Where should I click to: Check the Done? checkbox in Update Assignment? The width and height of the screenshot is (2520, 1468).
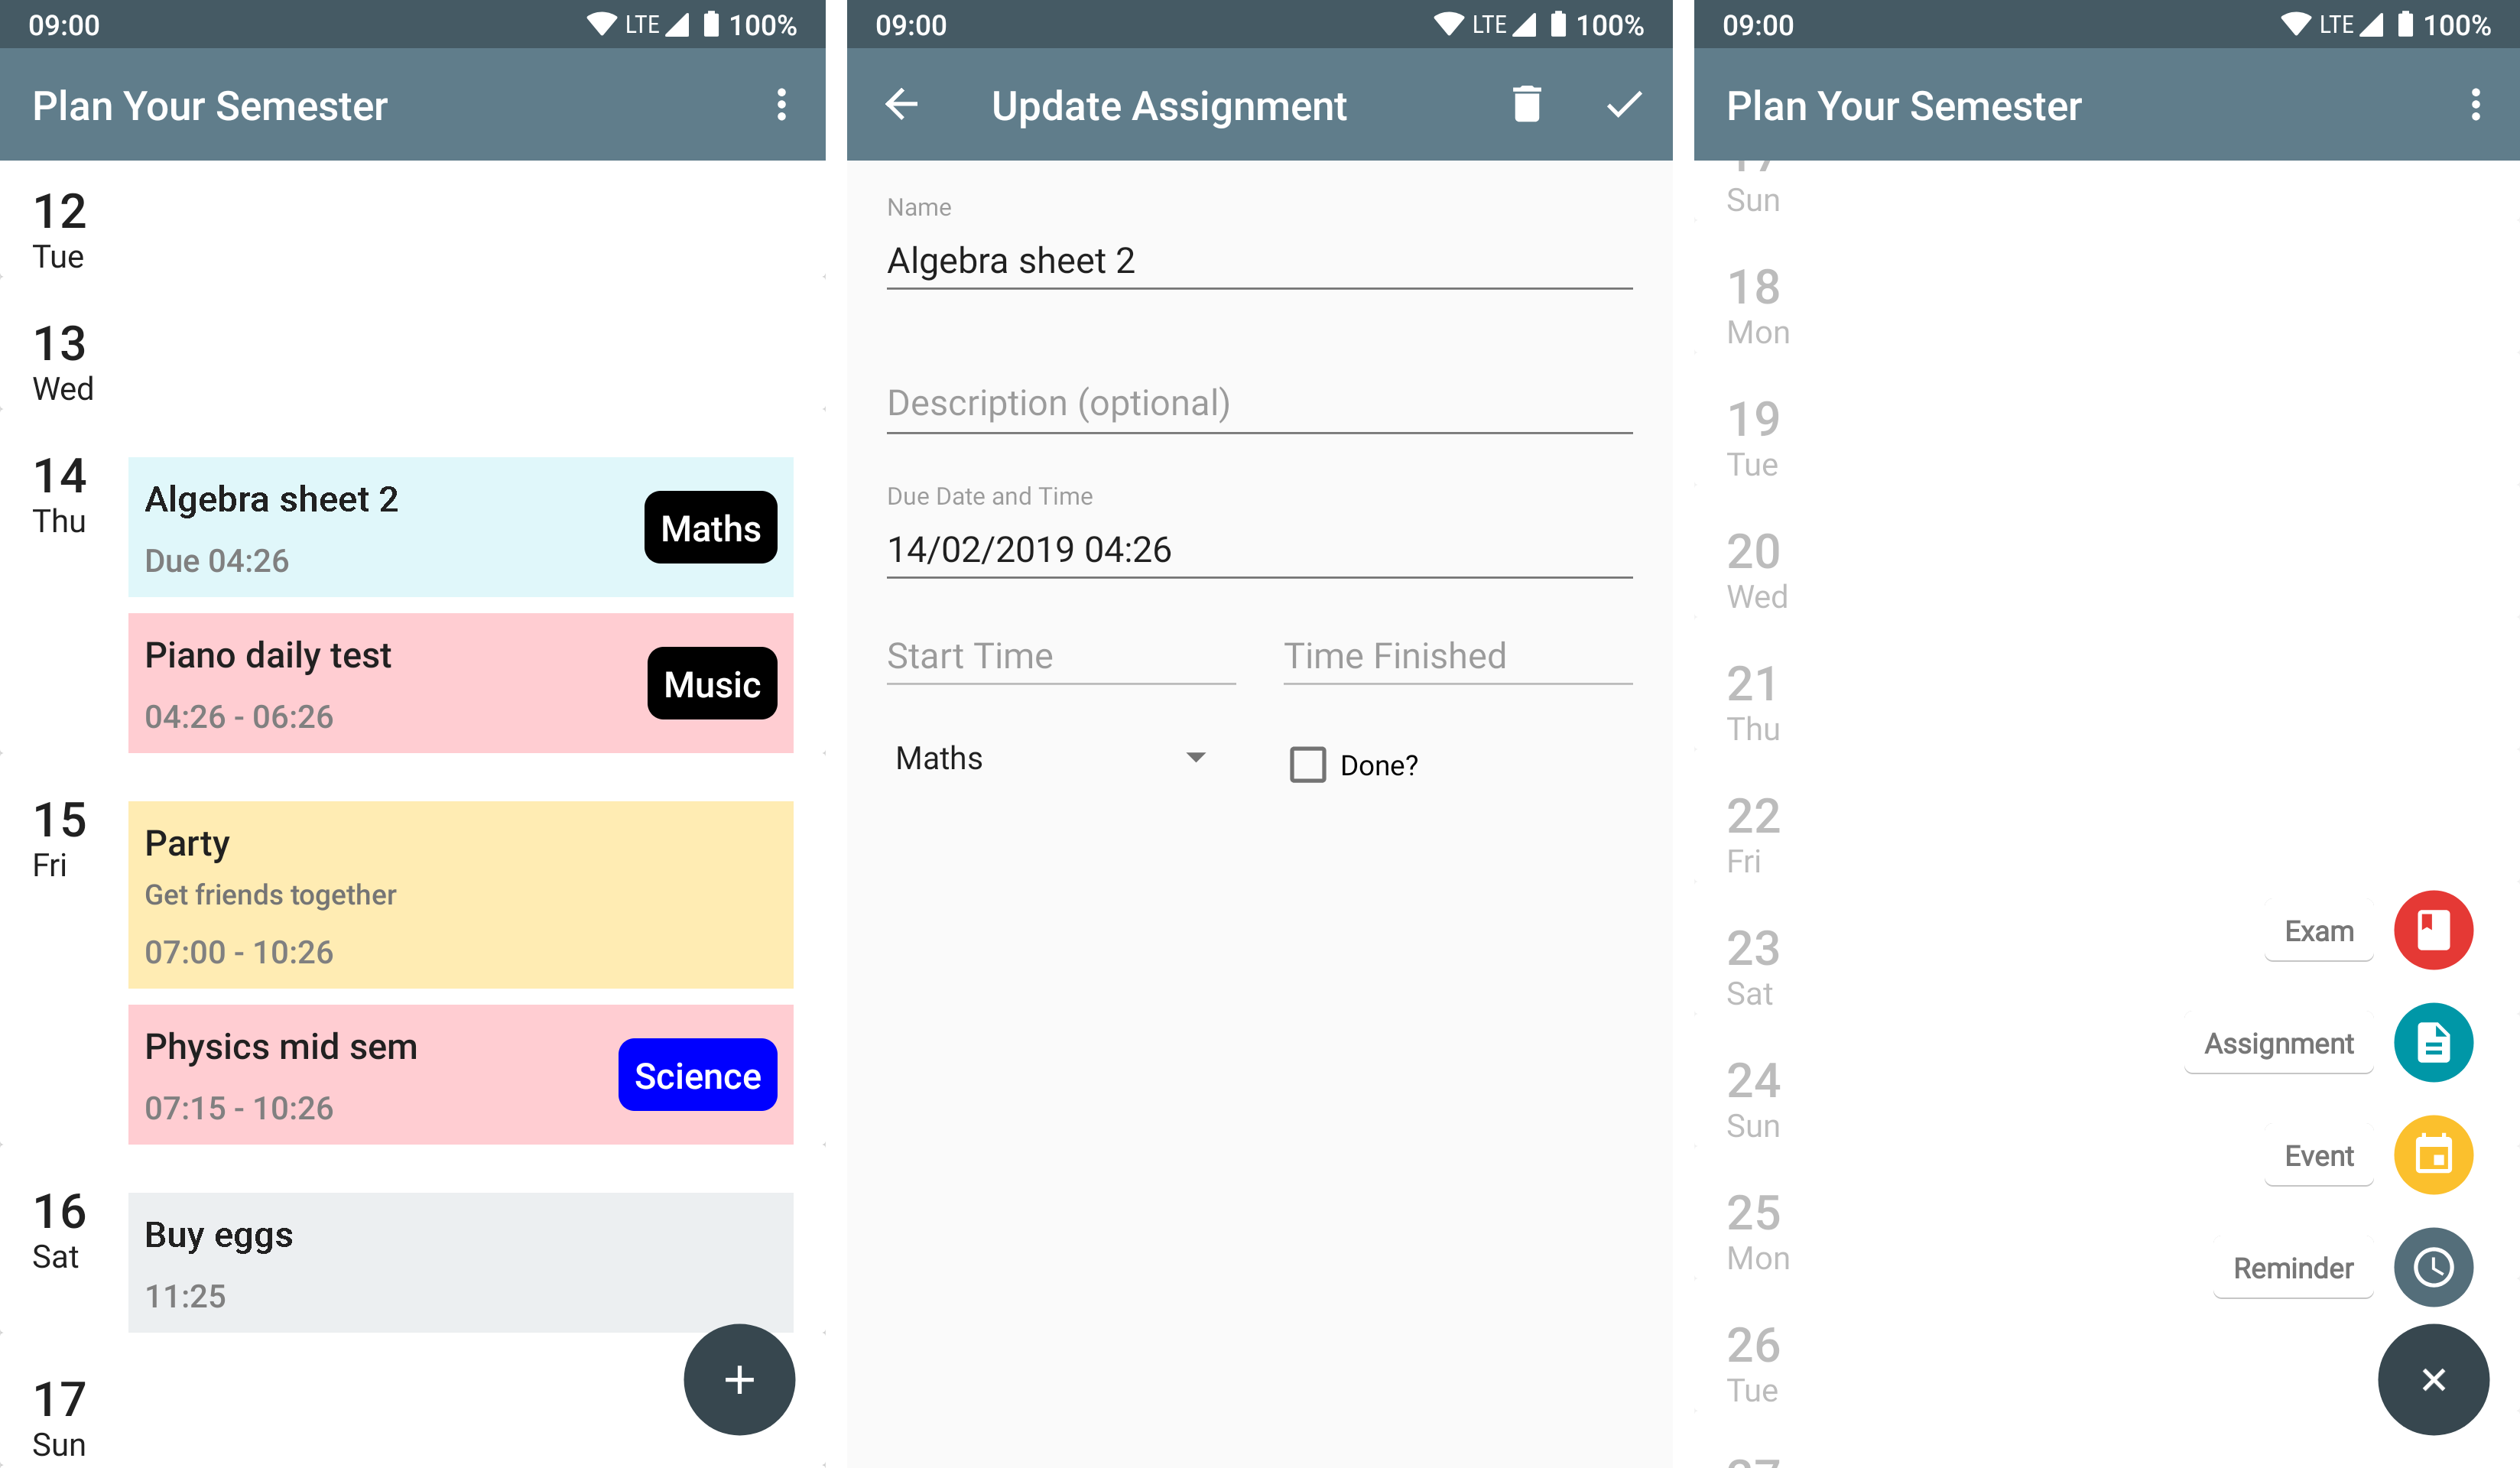1307,764
